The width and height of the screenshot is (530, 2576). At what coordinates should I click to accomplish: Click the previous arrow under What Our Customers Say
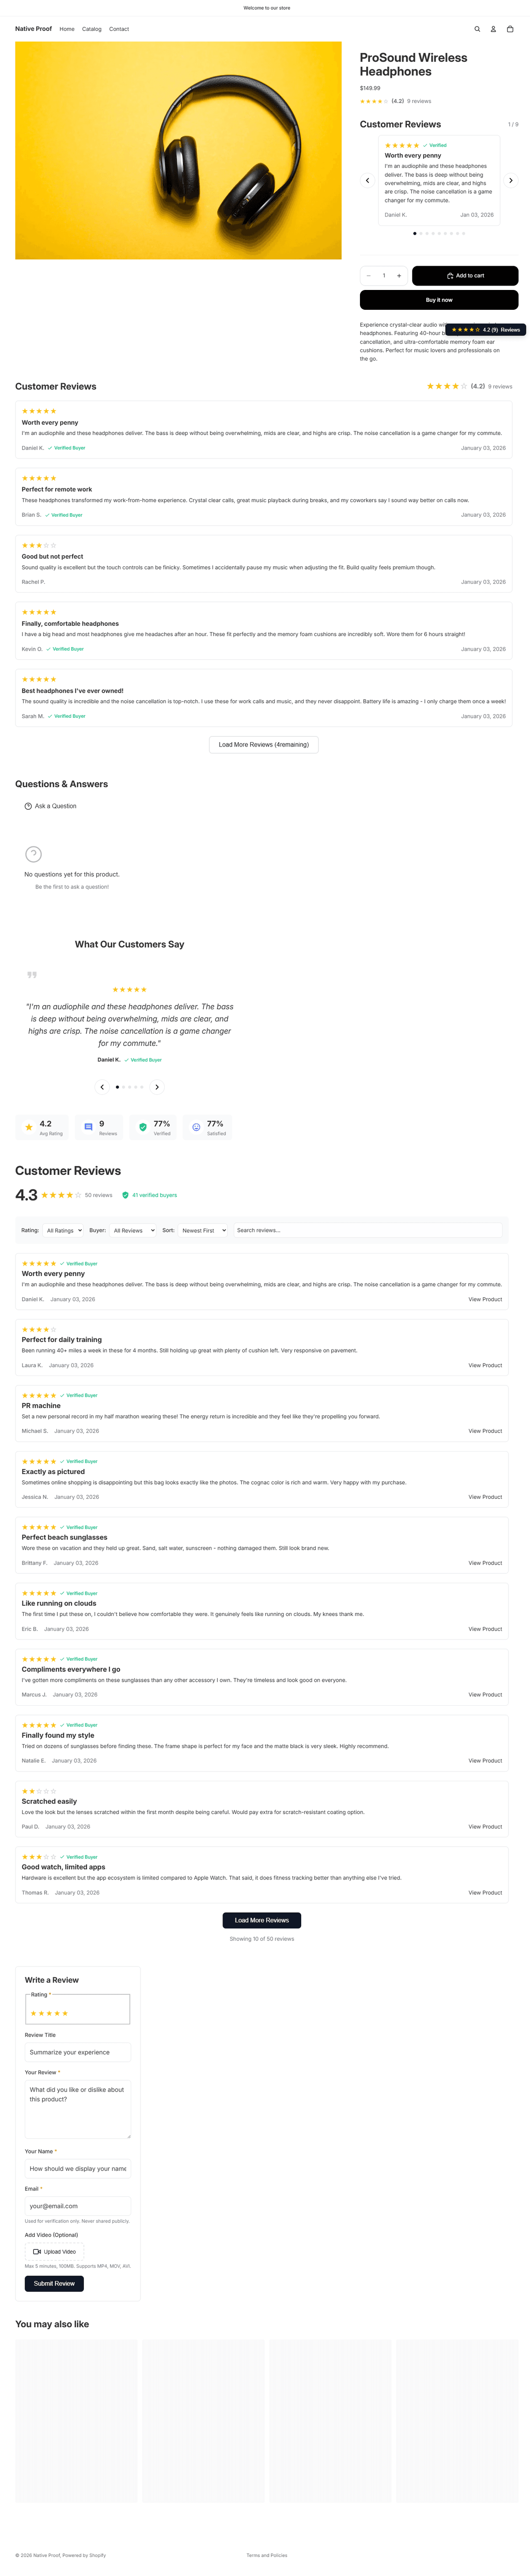click(x=102, y=1087)
